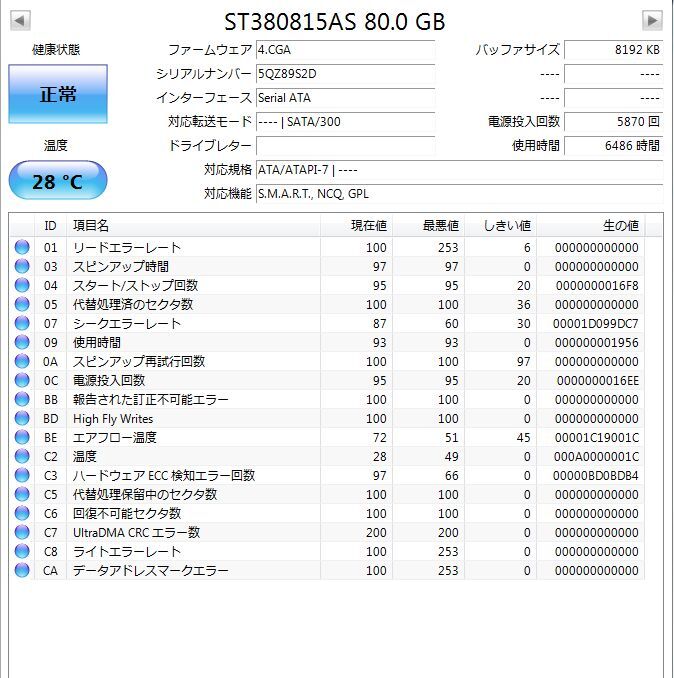Click features field S.M.A.R.T., NCQ, GPL
674x678 pixels.
[460, 194]
